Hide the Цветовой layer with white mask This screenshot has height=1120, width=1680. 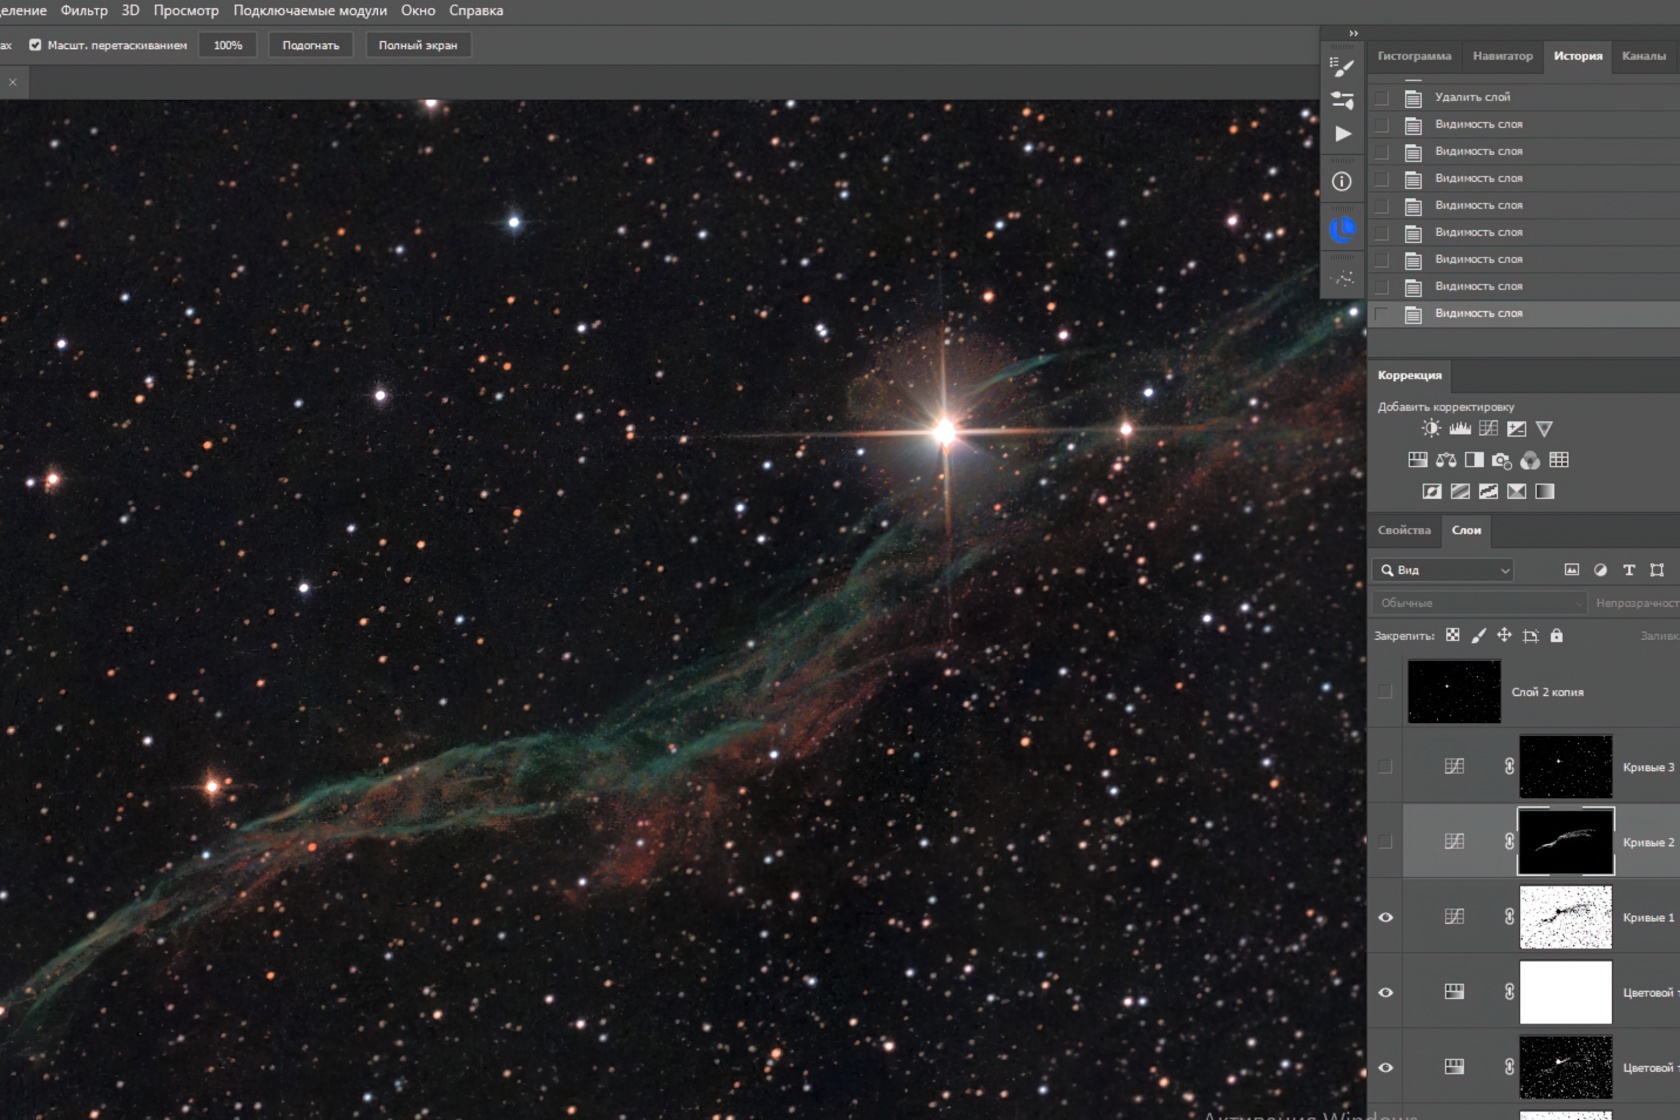pyautogui.click(x=1386, y=992)
